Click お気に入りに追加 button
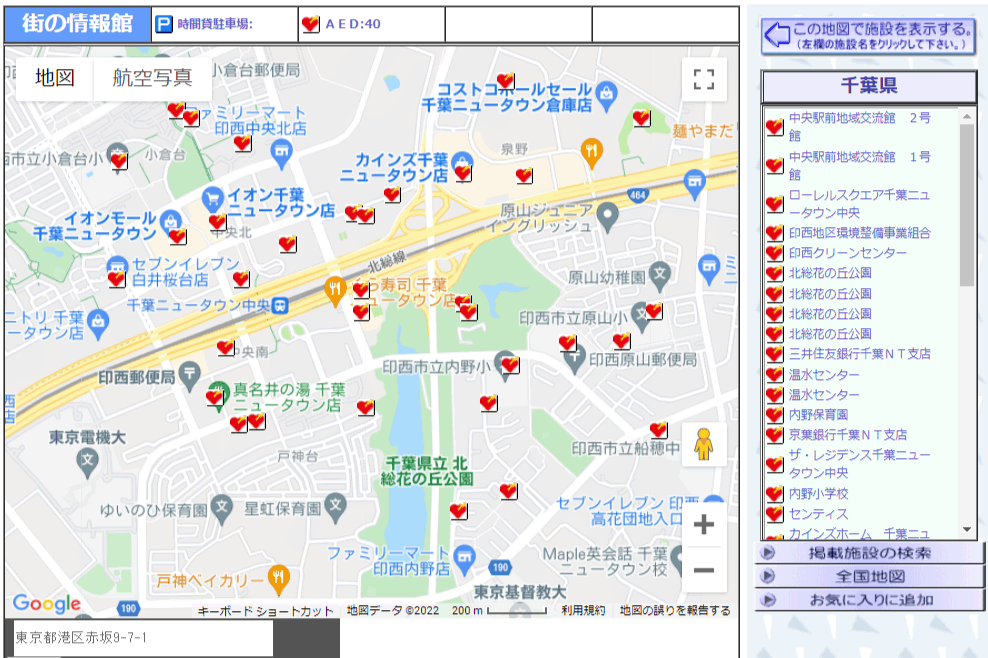Viewport: 988px width, 658px height. (x=870, y=600)
